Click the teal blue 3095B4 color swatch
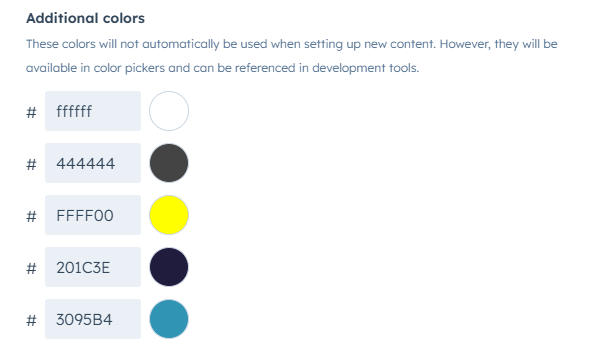600x364 pixels. [x=169, y=319]
